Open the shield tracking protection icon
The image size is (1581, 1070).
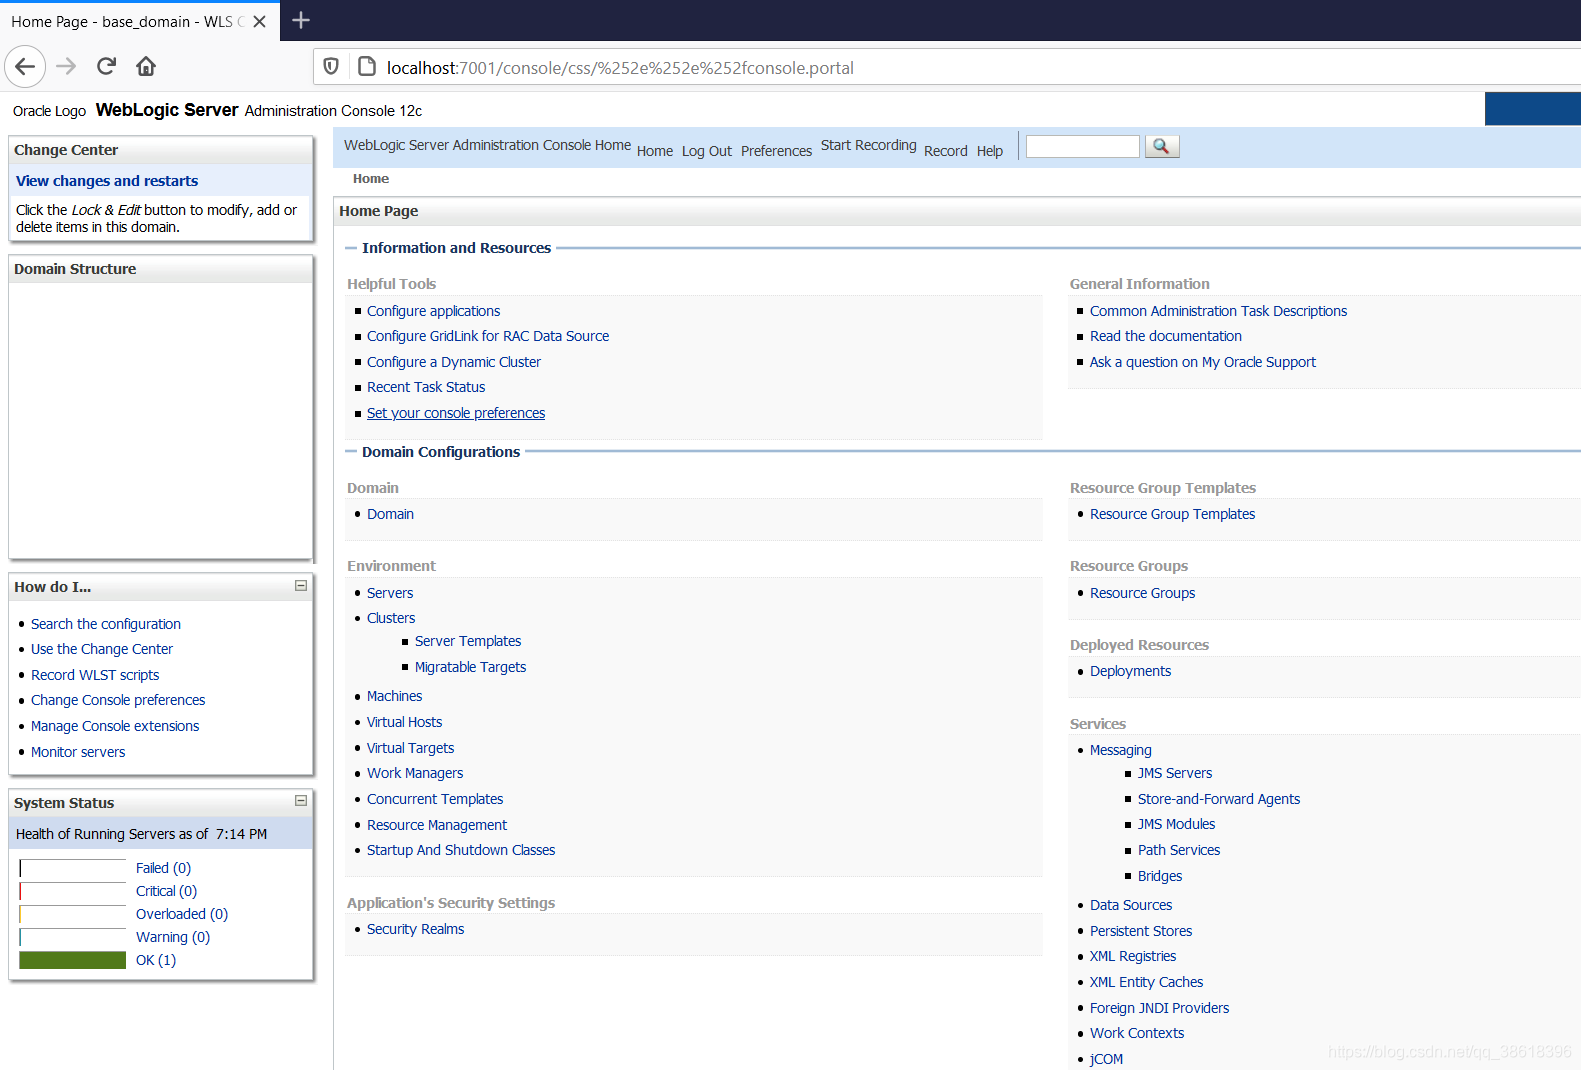[331, 67]
